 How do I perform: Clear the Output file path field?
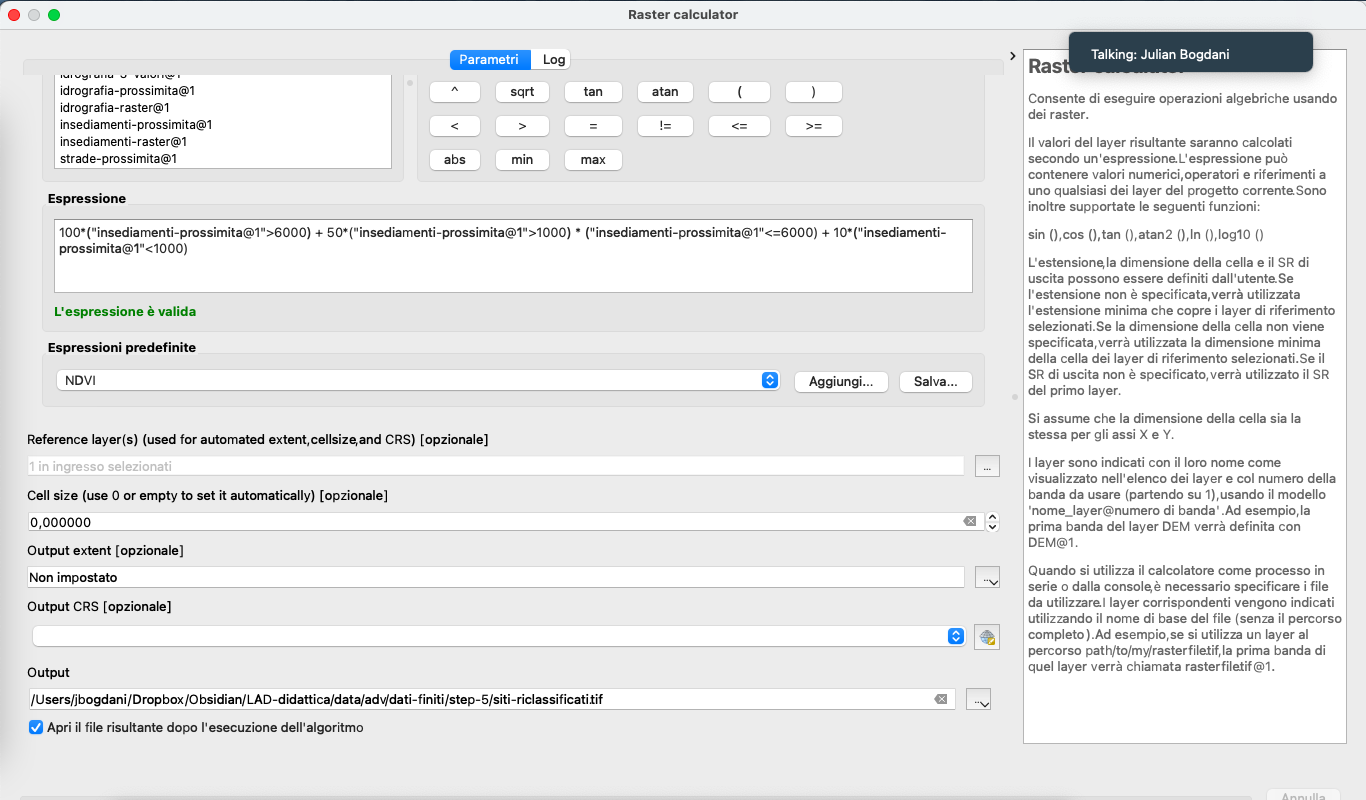click(x=940, y=699)
